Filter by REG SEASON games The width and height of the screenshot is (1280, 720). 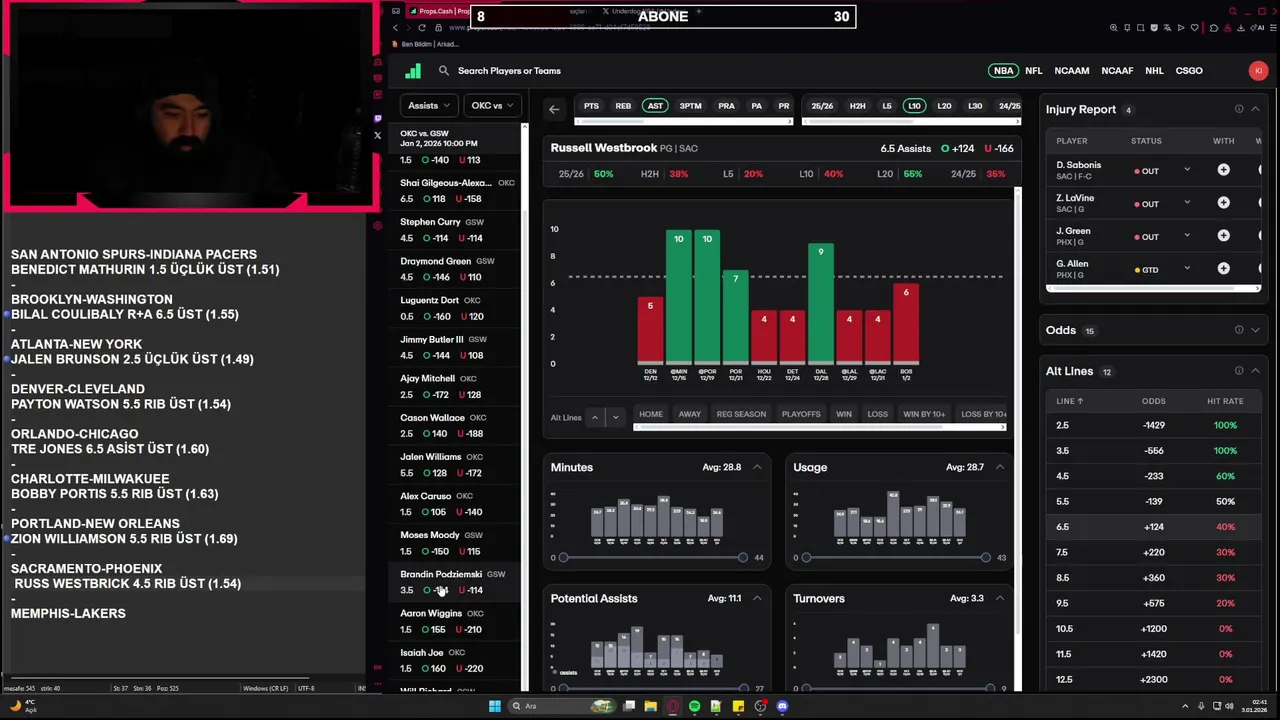coord(741,414)
